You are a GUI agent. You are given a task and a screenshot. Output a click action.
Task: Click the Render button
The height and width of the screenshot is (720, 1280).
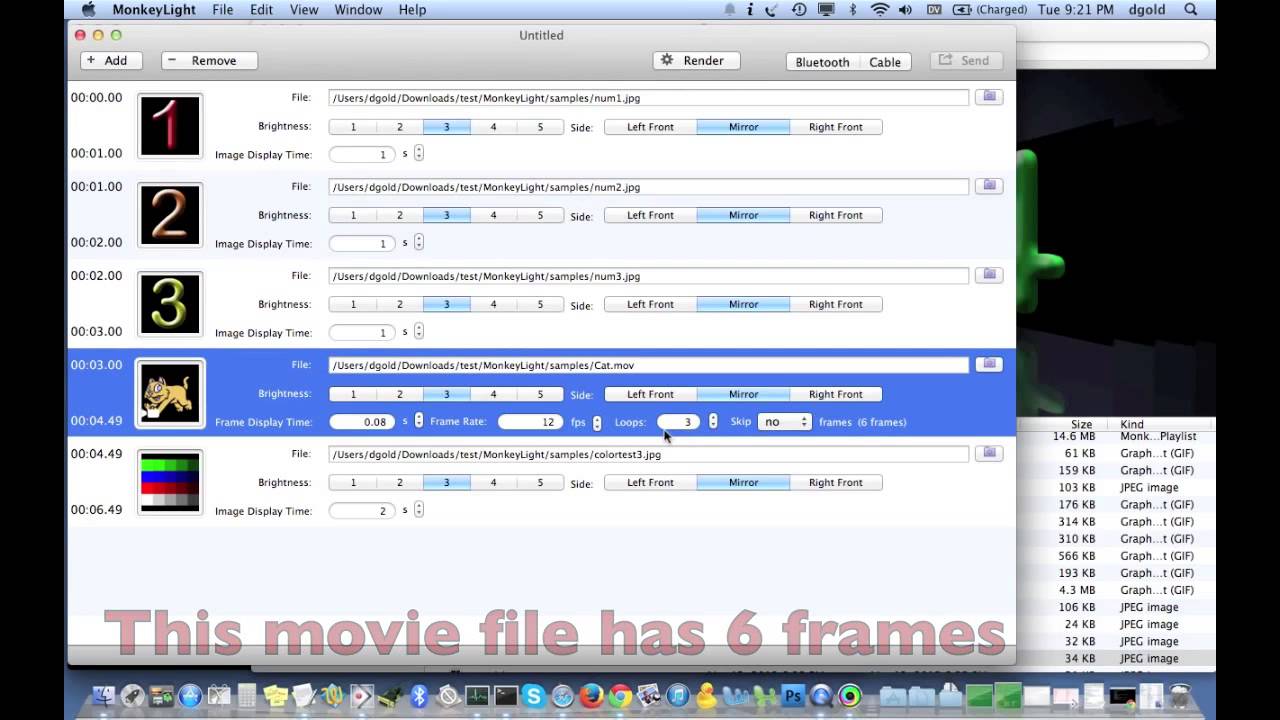click(696, 60)
